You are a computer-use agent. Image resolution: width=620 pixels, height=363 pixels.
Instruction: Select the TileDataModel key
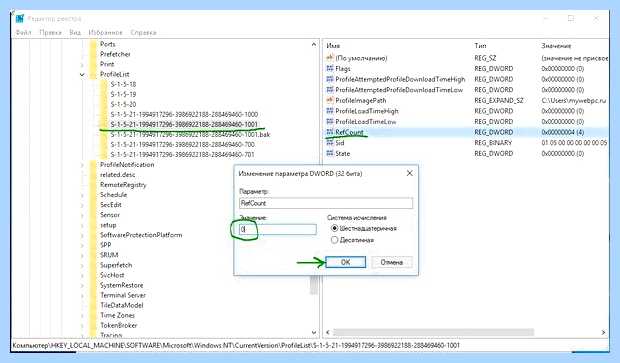tap(122, 305)
